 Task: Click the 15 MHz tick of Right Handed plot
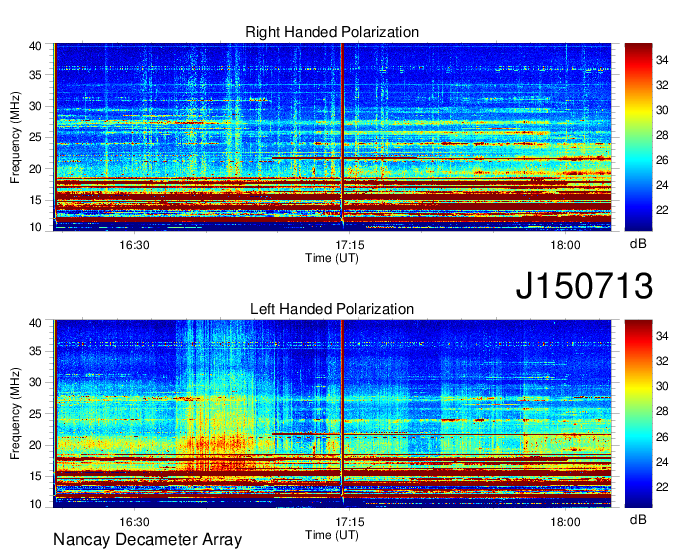click(36, 200)
